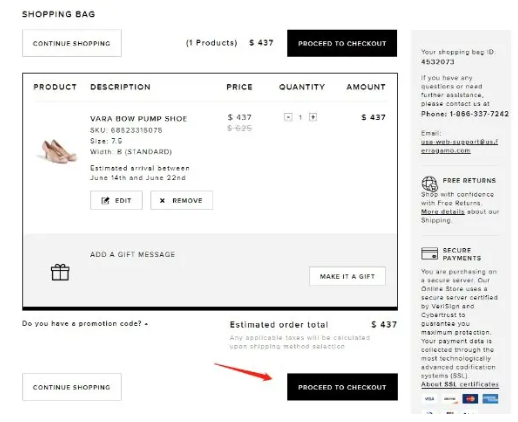Click the gift box icon
Screen dimensions: 518x422
(x=60, y=272)
